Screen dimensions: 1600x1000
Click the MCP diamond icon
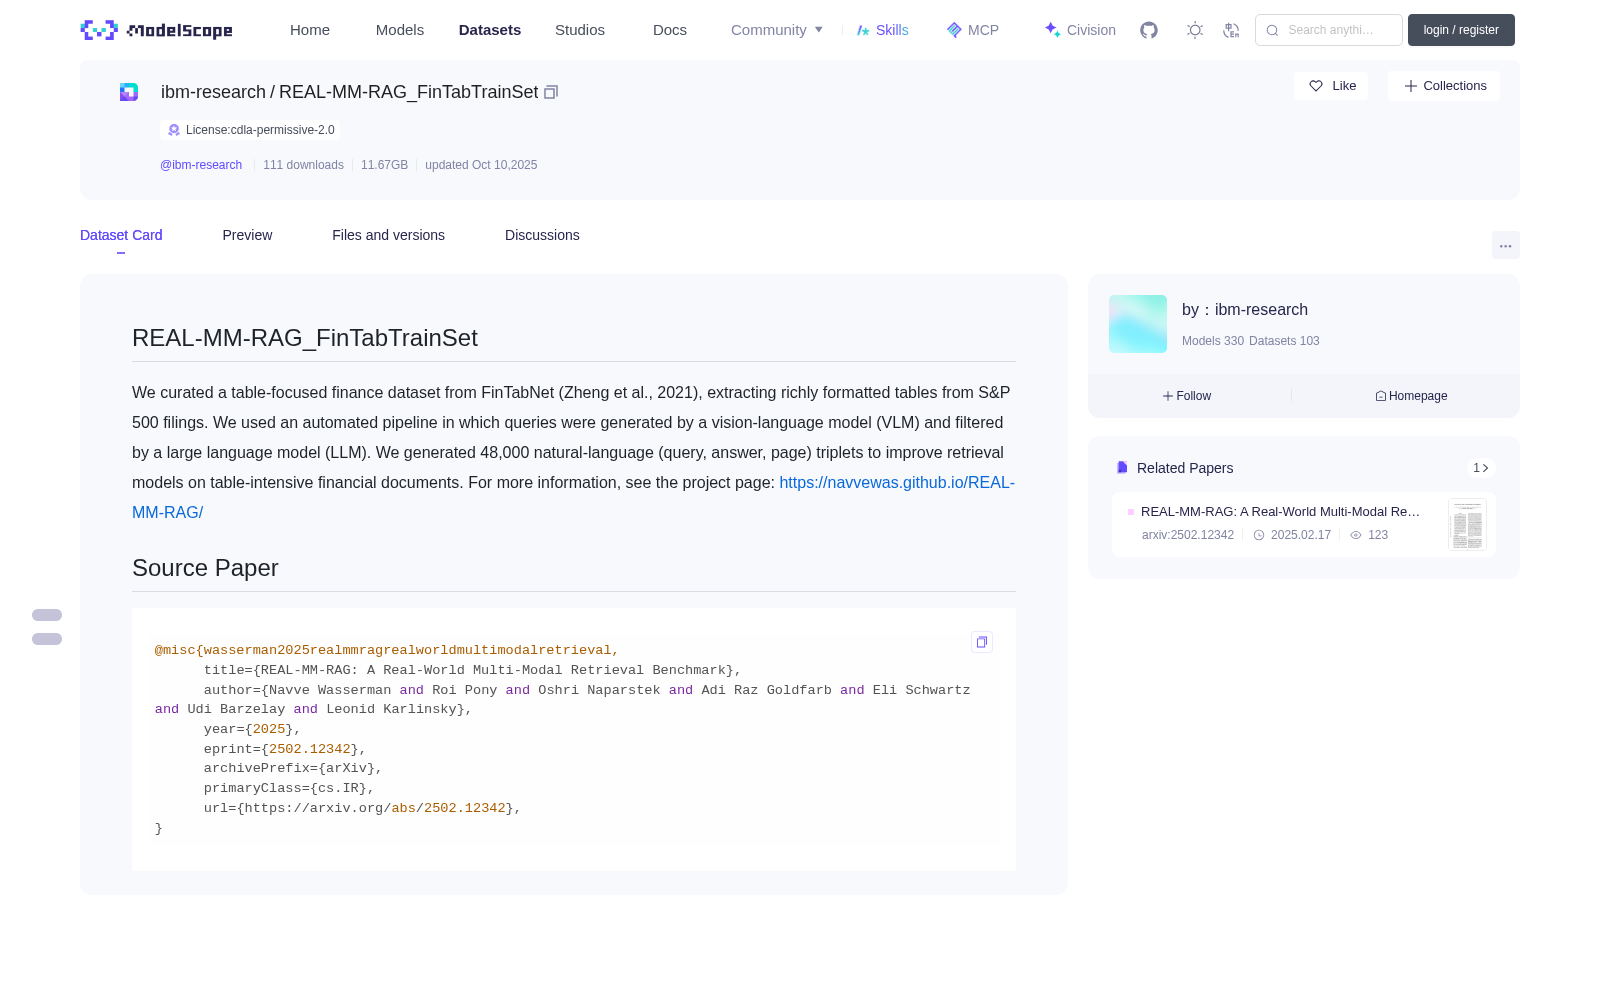click(954, 30)
